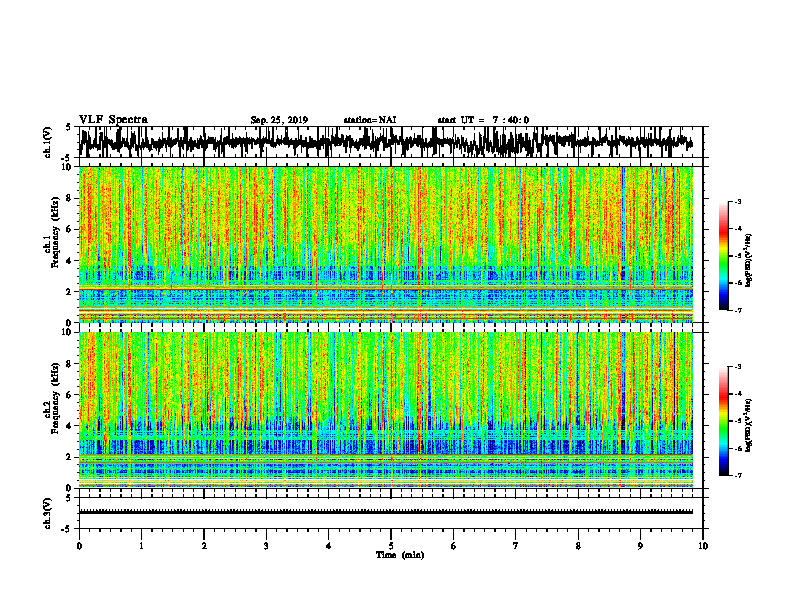Click time axis tick label "3"
Viewport: 792px width, 612px height.
[x=266, y=546]
